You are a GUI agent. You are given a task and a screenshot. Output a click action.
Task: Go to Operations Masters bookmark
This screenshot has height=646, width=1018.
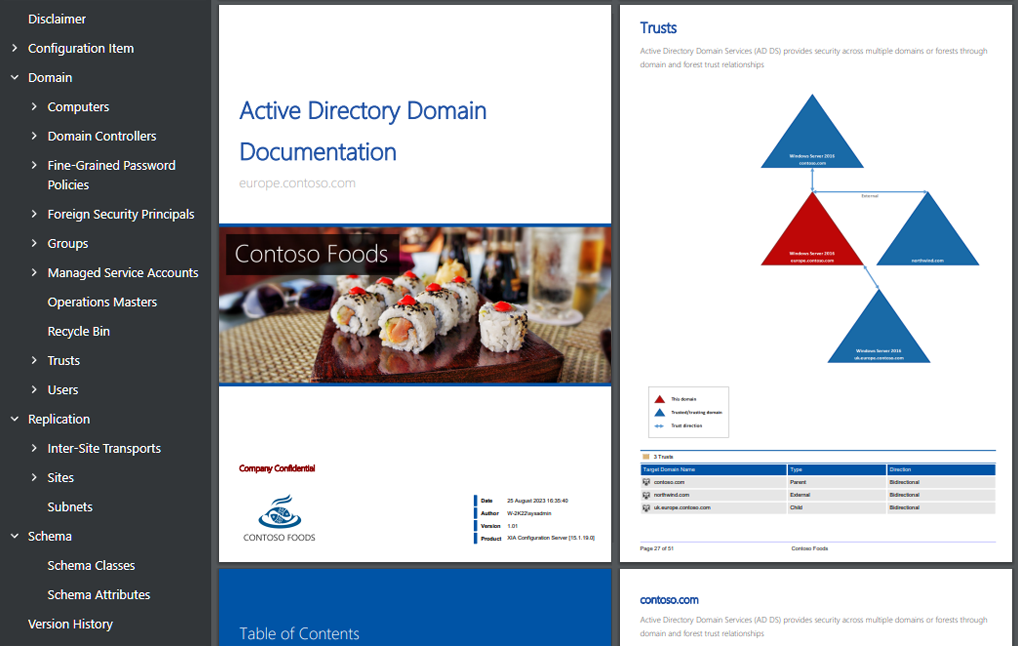102,302
